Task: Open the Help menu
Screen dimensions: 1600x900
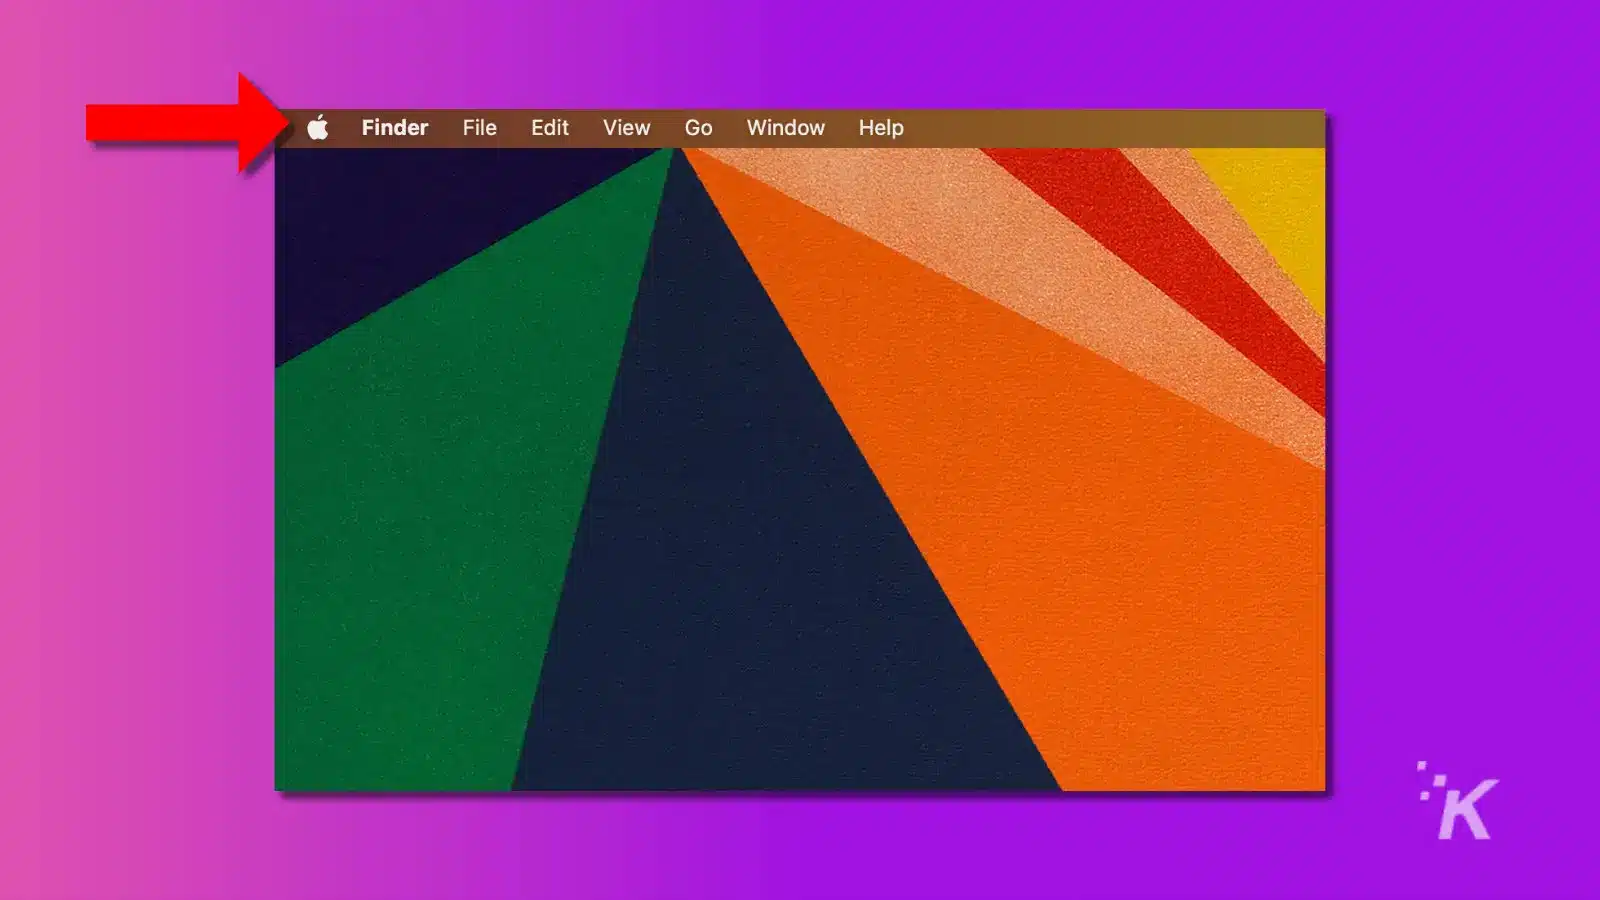Action: [881, 128]
